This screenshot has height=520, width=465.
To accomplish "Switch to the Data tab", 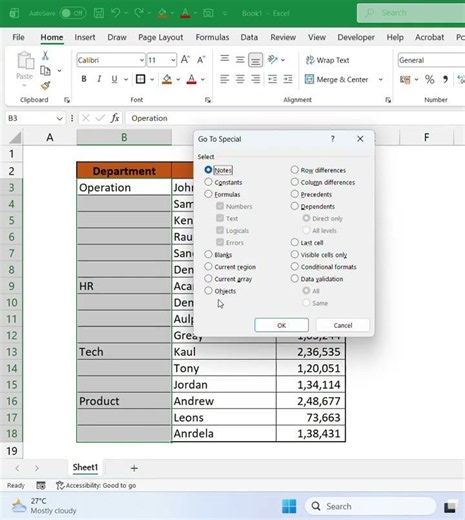I will [x=249, y=37].
